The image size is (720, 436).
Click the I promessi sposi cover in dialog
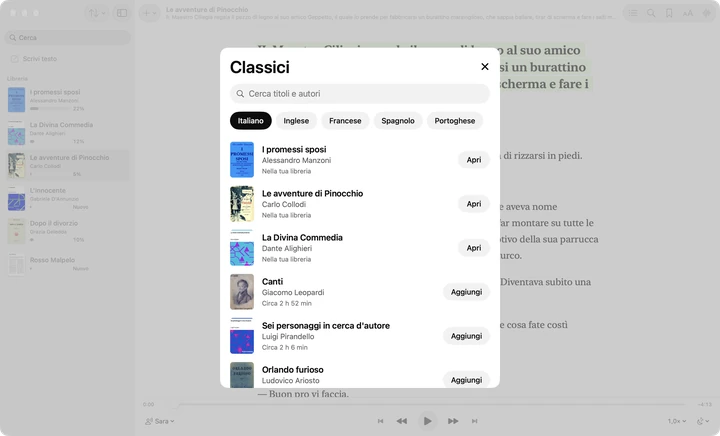(242, 160)
